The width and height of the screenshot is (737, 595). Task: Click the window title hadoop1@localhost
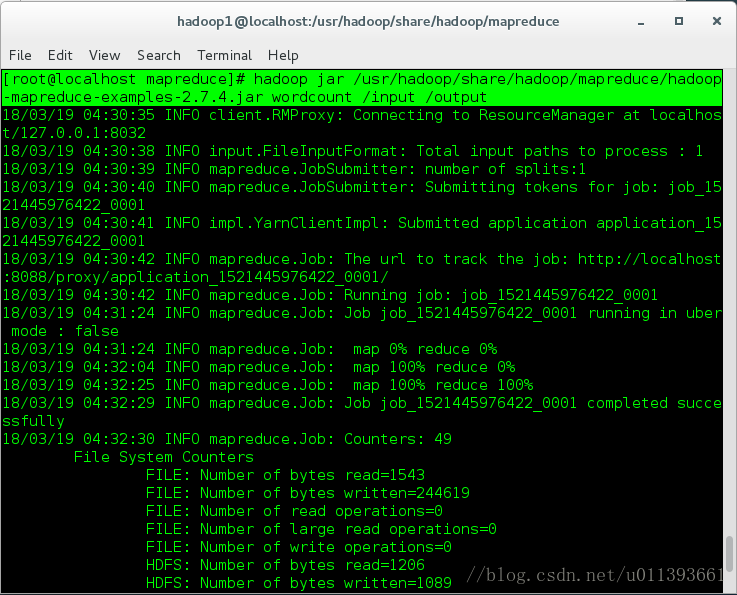pos(368,22)
